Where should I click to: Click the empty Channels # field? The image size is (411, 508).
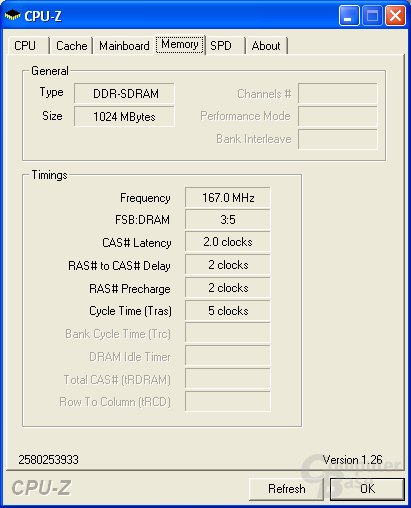(338, 93)
